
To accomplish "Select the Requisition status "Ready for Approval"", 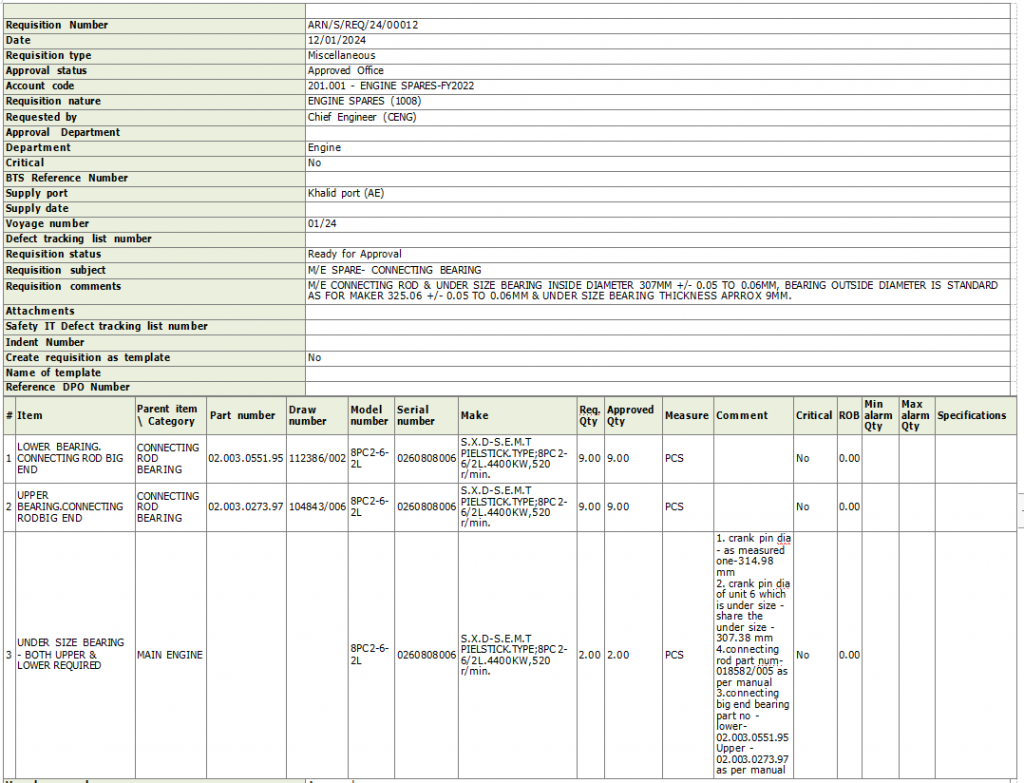I will [354, 254].
